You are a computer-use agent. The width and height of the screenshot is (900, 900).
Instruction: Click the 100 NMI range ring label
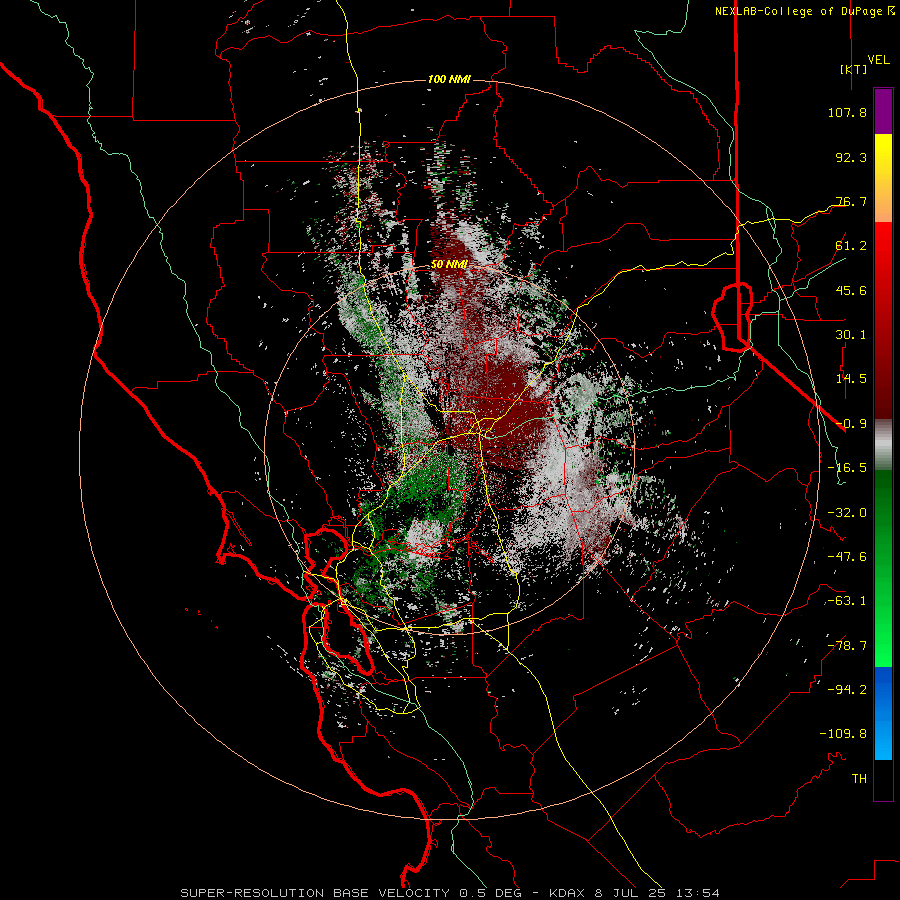(x=449, y=79)
